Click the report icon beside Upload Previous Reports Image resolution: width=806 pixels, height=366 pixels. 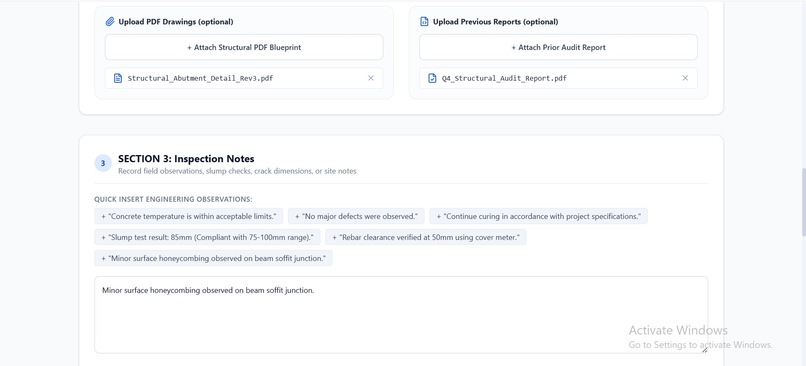tap(424, 22)
